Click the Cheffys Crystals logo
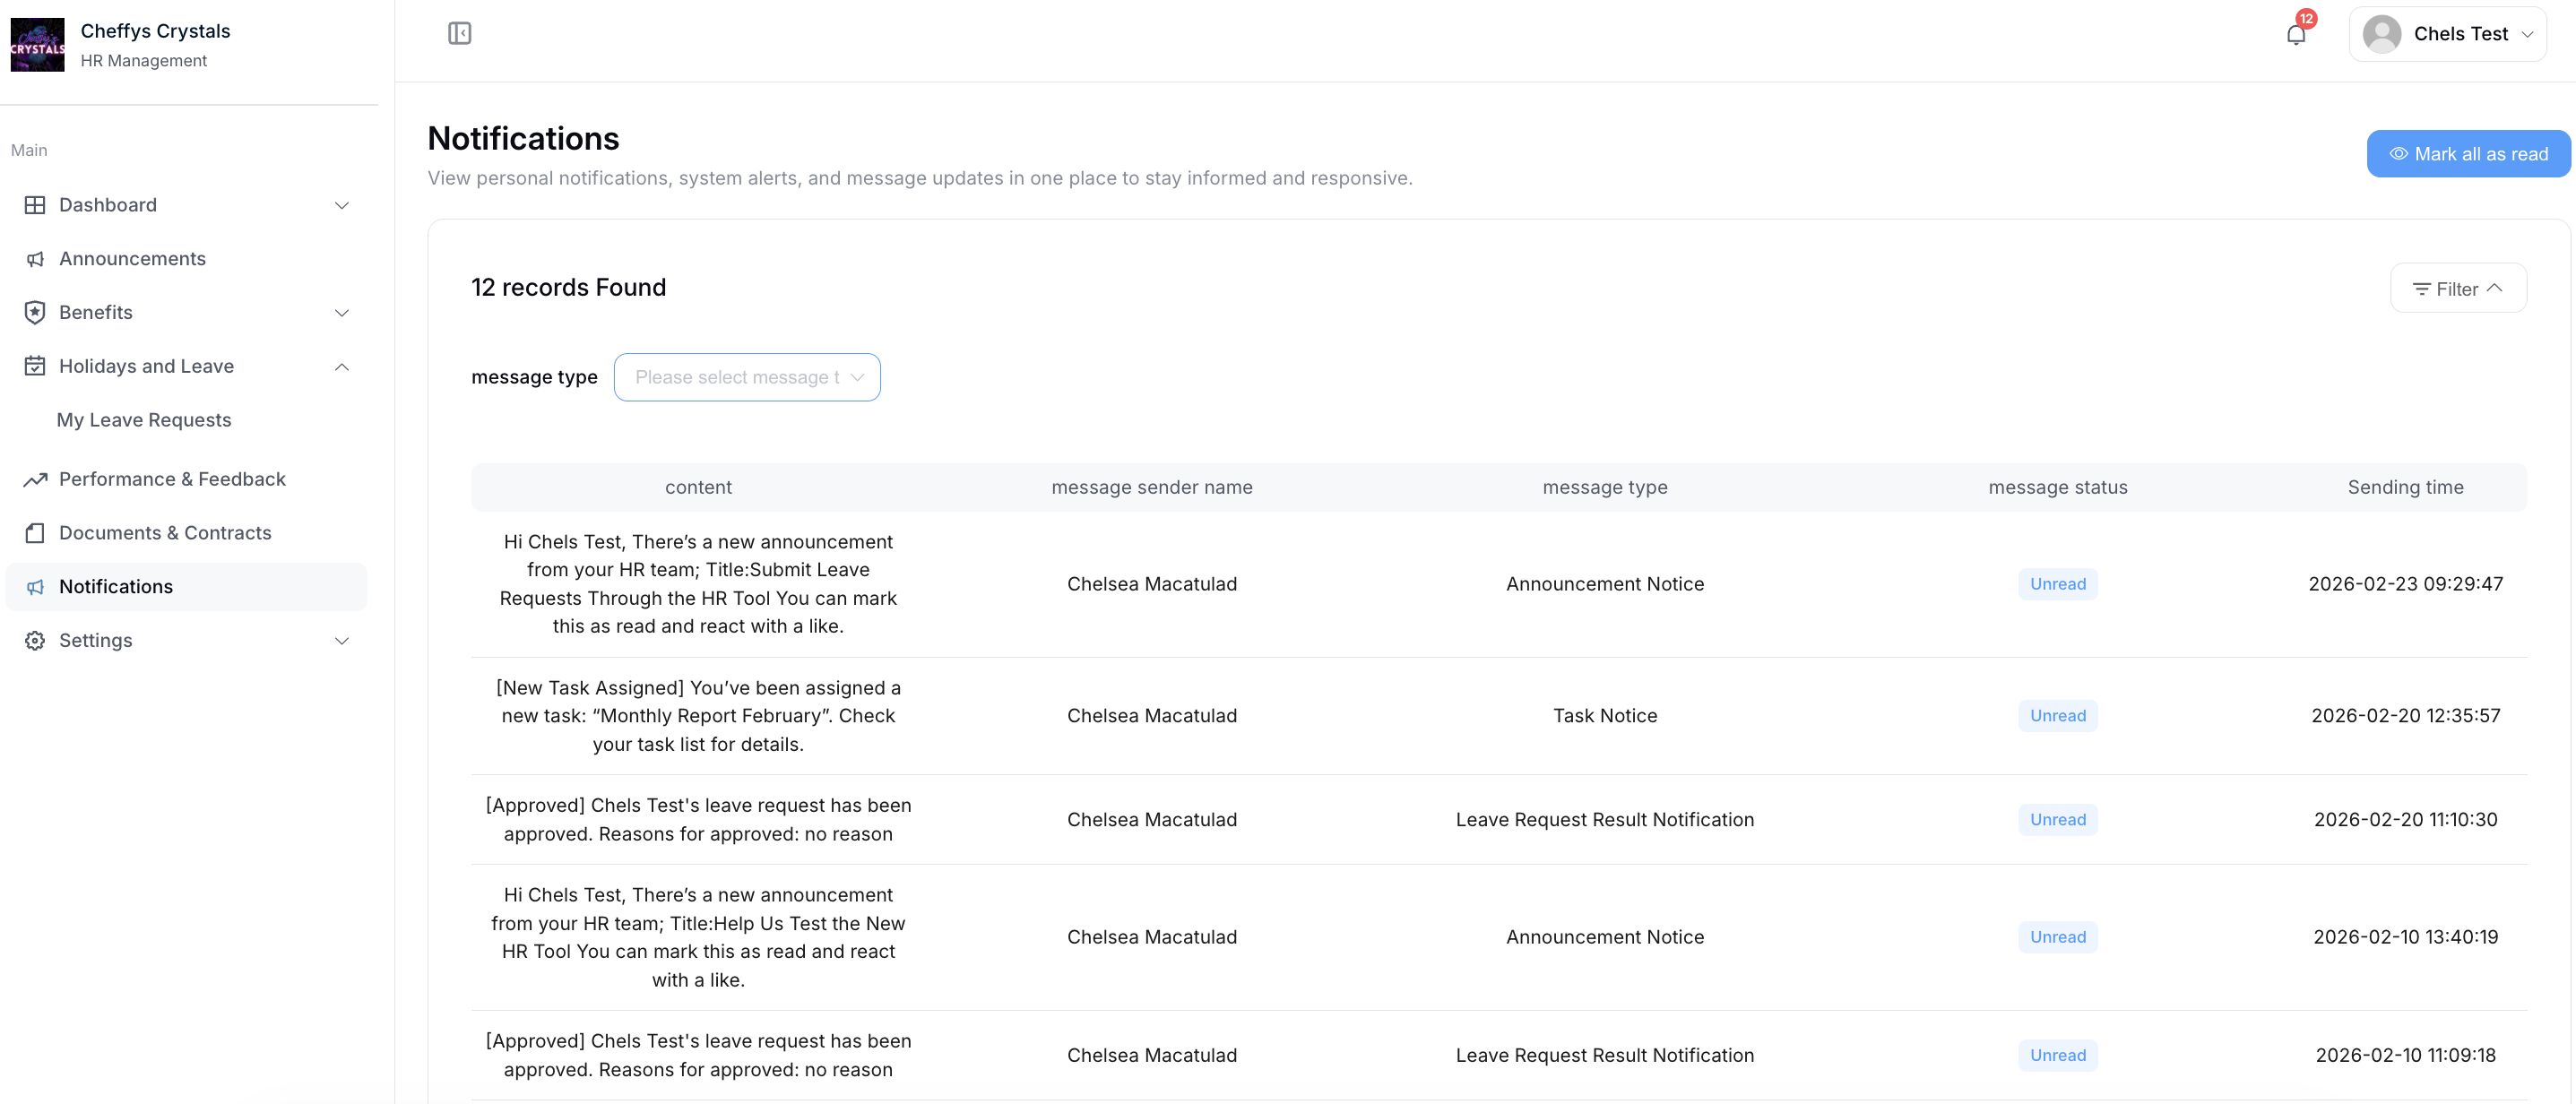2576x1104 pixels. tap(37, 45)
